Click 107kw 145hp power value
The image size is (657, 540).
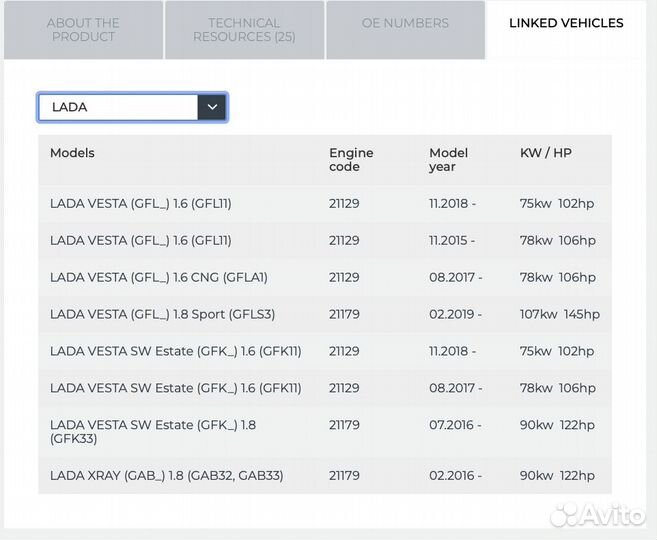560,315
